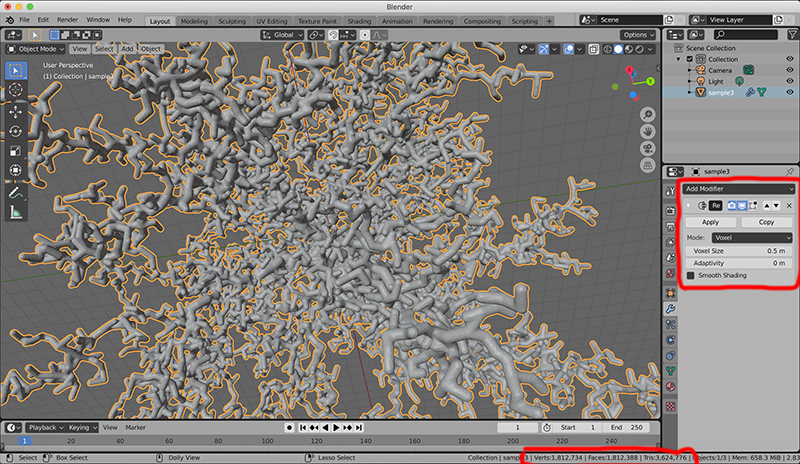Enable the Smooth Shading checkbox
The image size is (800, 464).
[690, 275]
